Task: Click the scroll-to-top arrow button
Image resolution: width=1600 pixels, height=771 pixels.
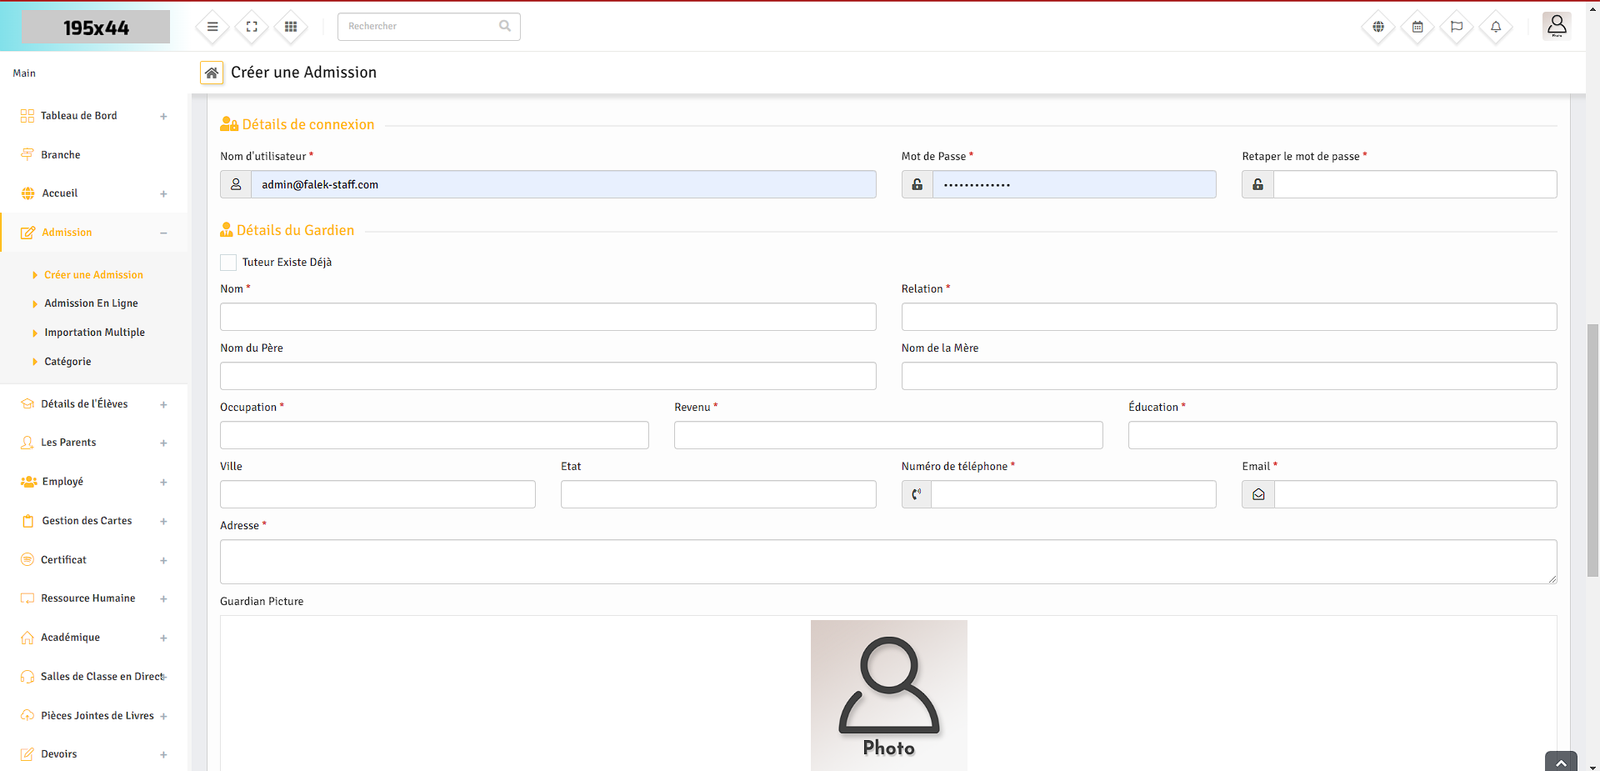Action: (x=1560, y=762)
